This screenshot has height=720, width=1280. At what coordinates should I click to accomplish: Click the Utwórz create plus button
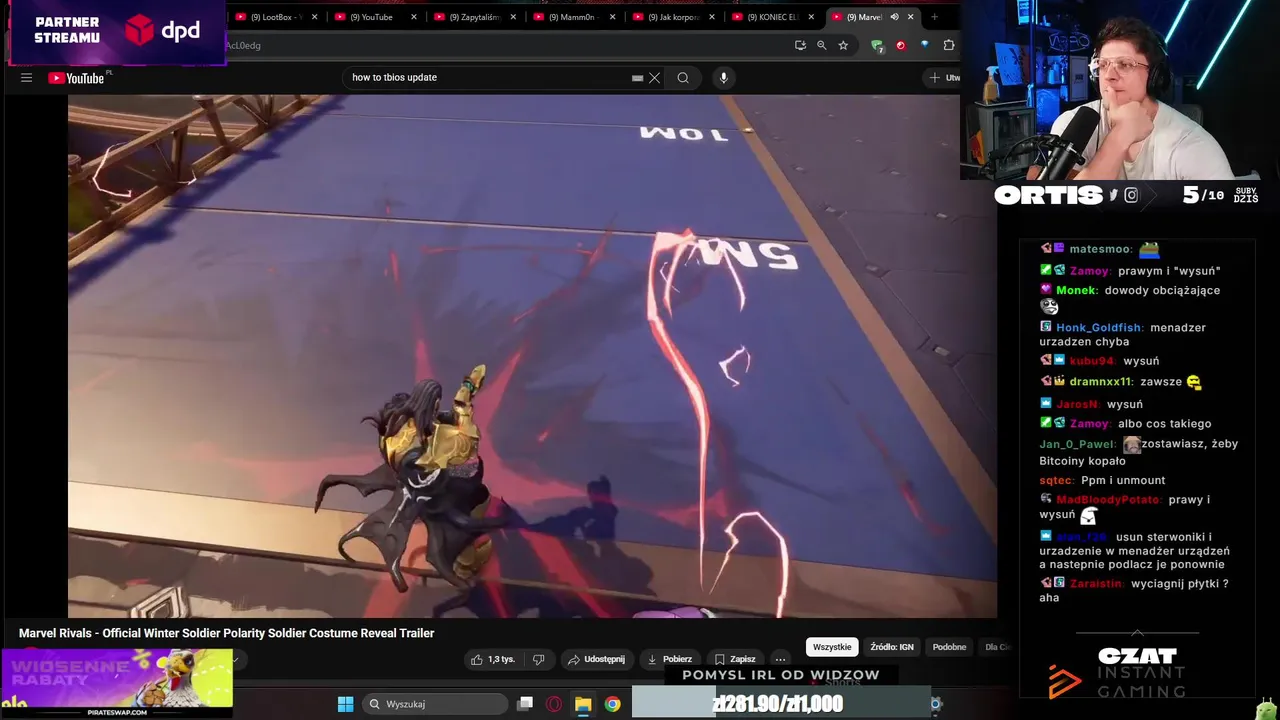tap(943, 78)
